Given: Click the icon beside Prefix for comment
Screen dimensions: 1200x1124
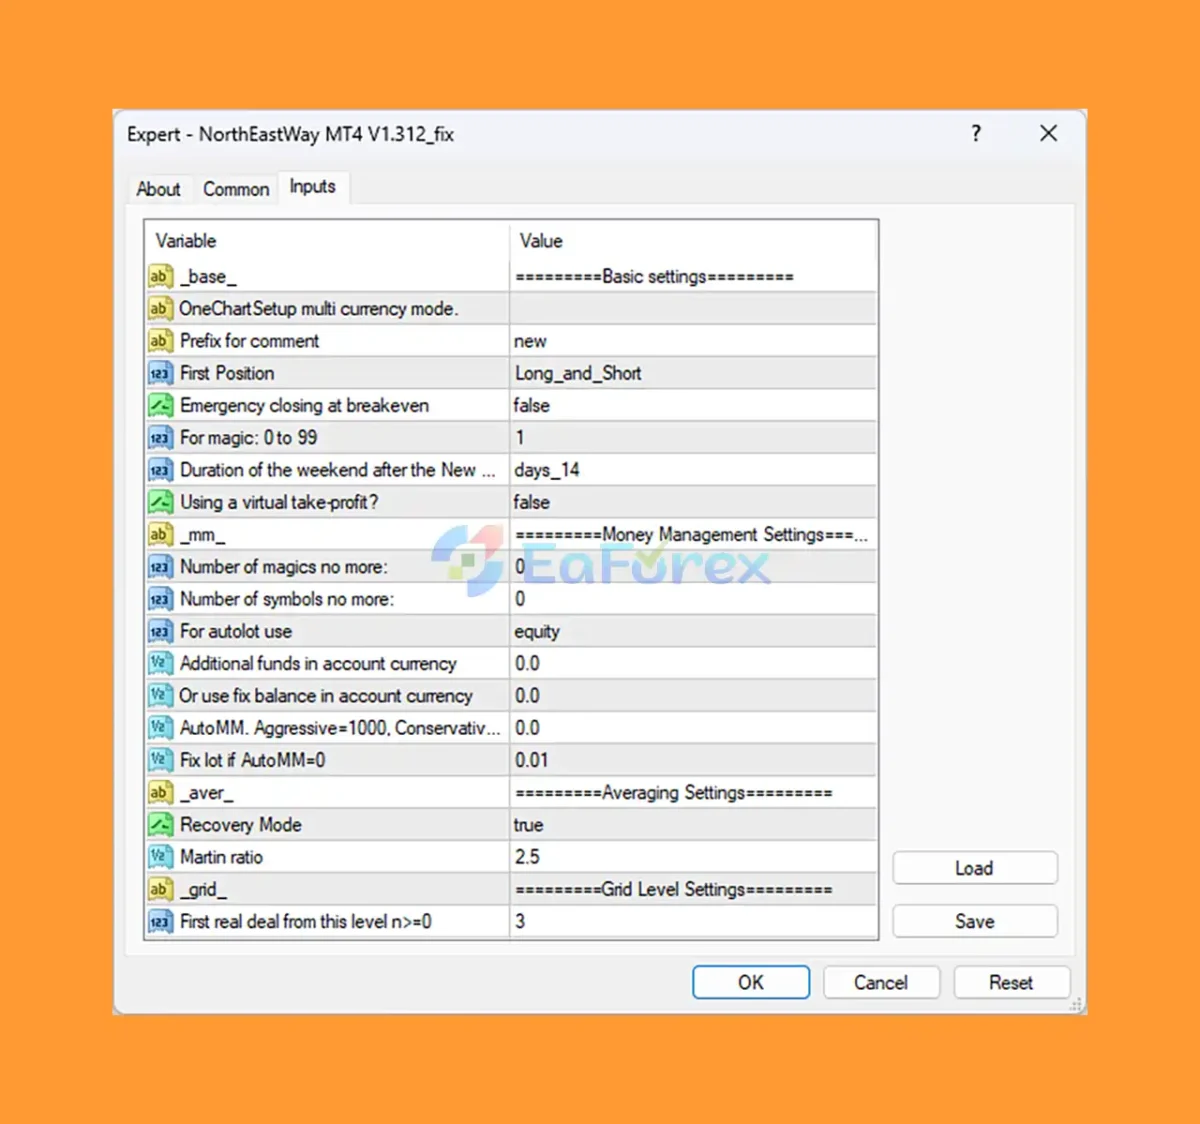Looking at the screenshot, I should (160, 340).
